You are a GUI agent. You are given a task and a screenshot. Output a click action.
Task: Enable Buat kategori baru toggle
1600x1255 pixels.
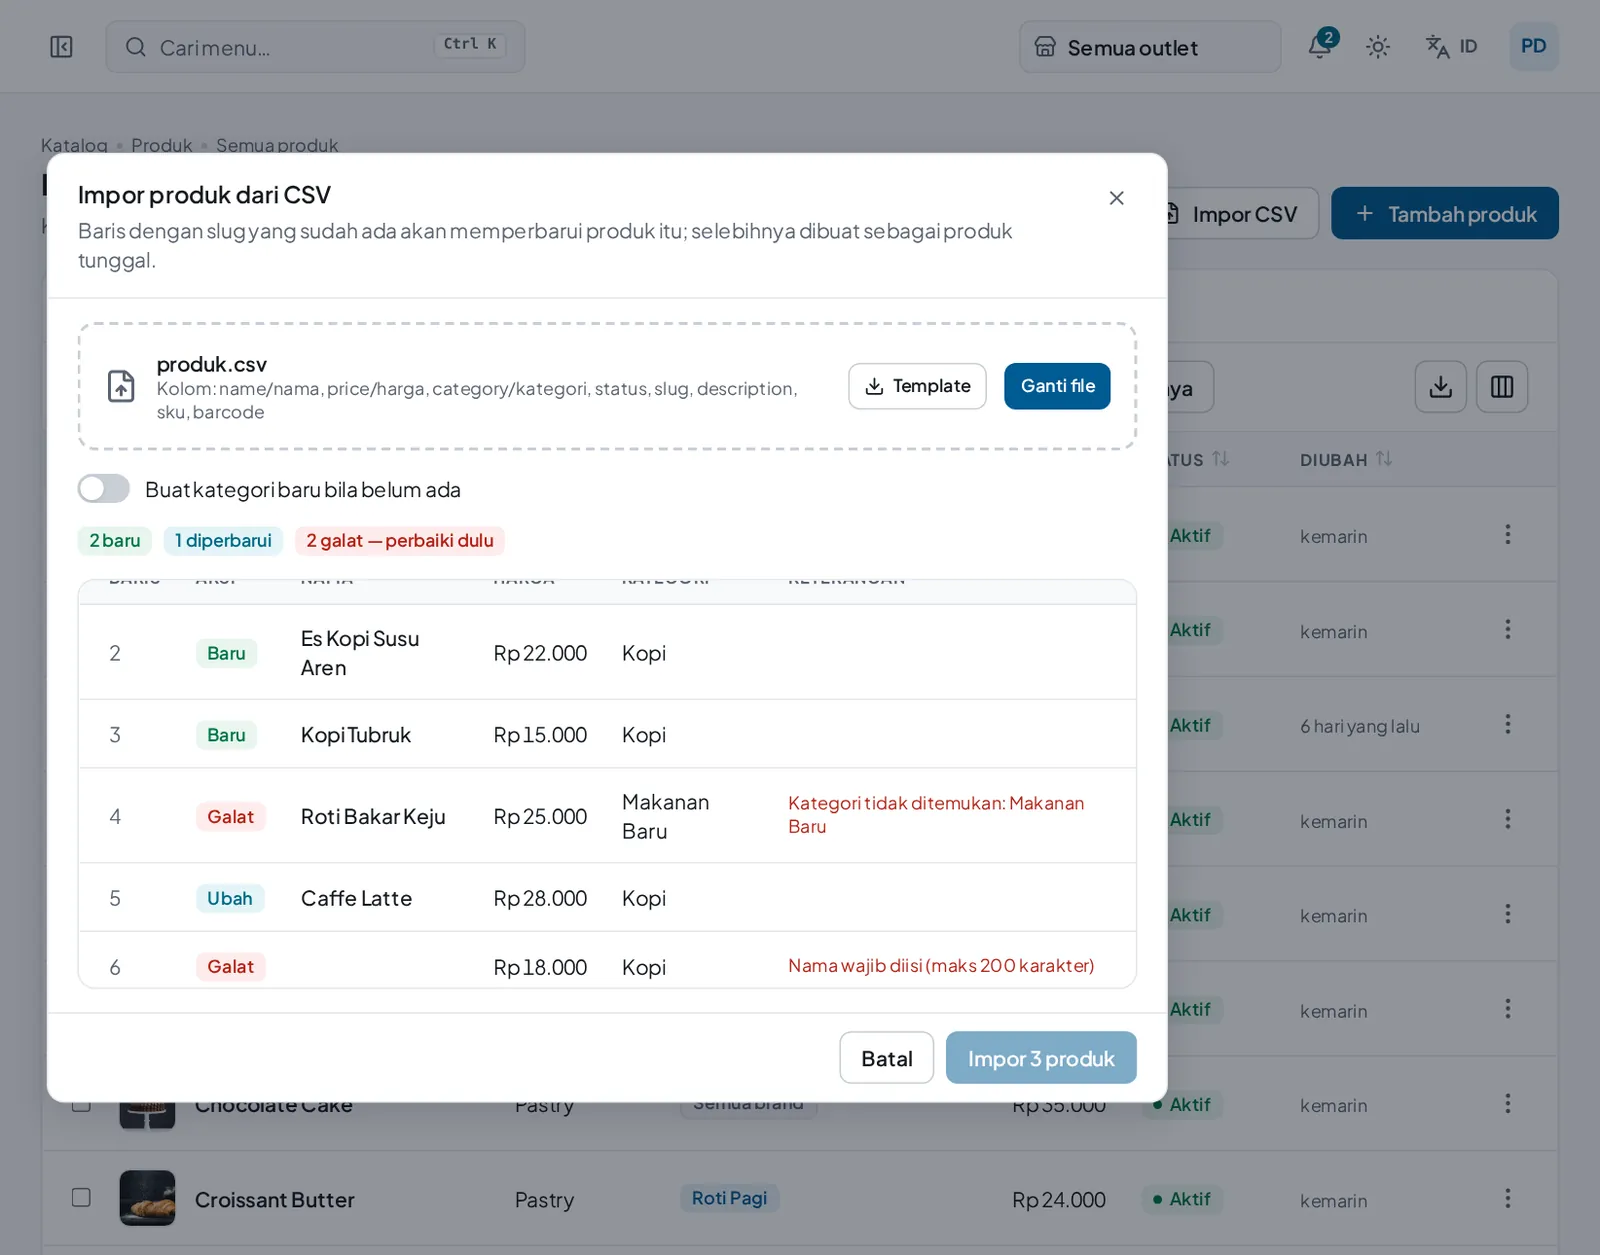(x=104, y=489)
